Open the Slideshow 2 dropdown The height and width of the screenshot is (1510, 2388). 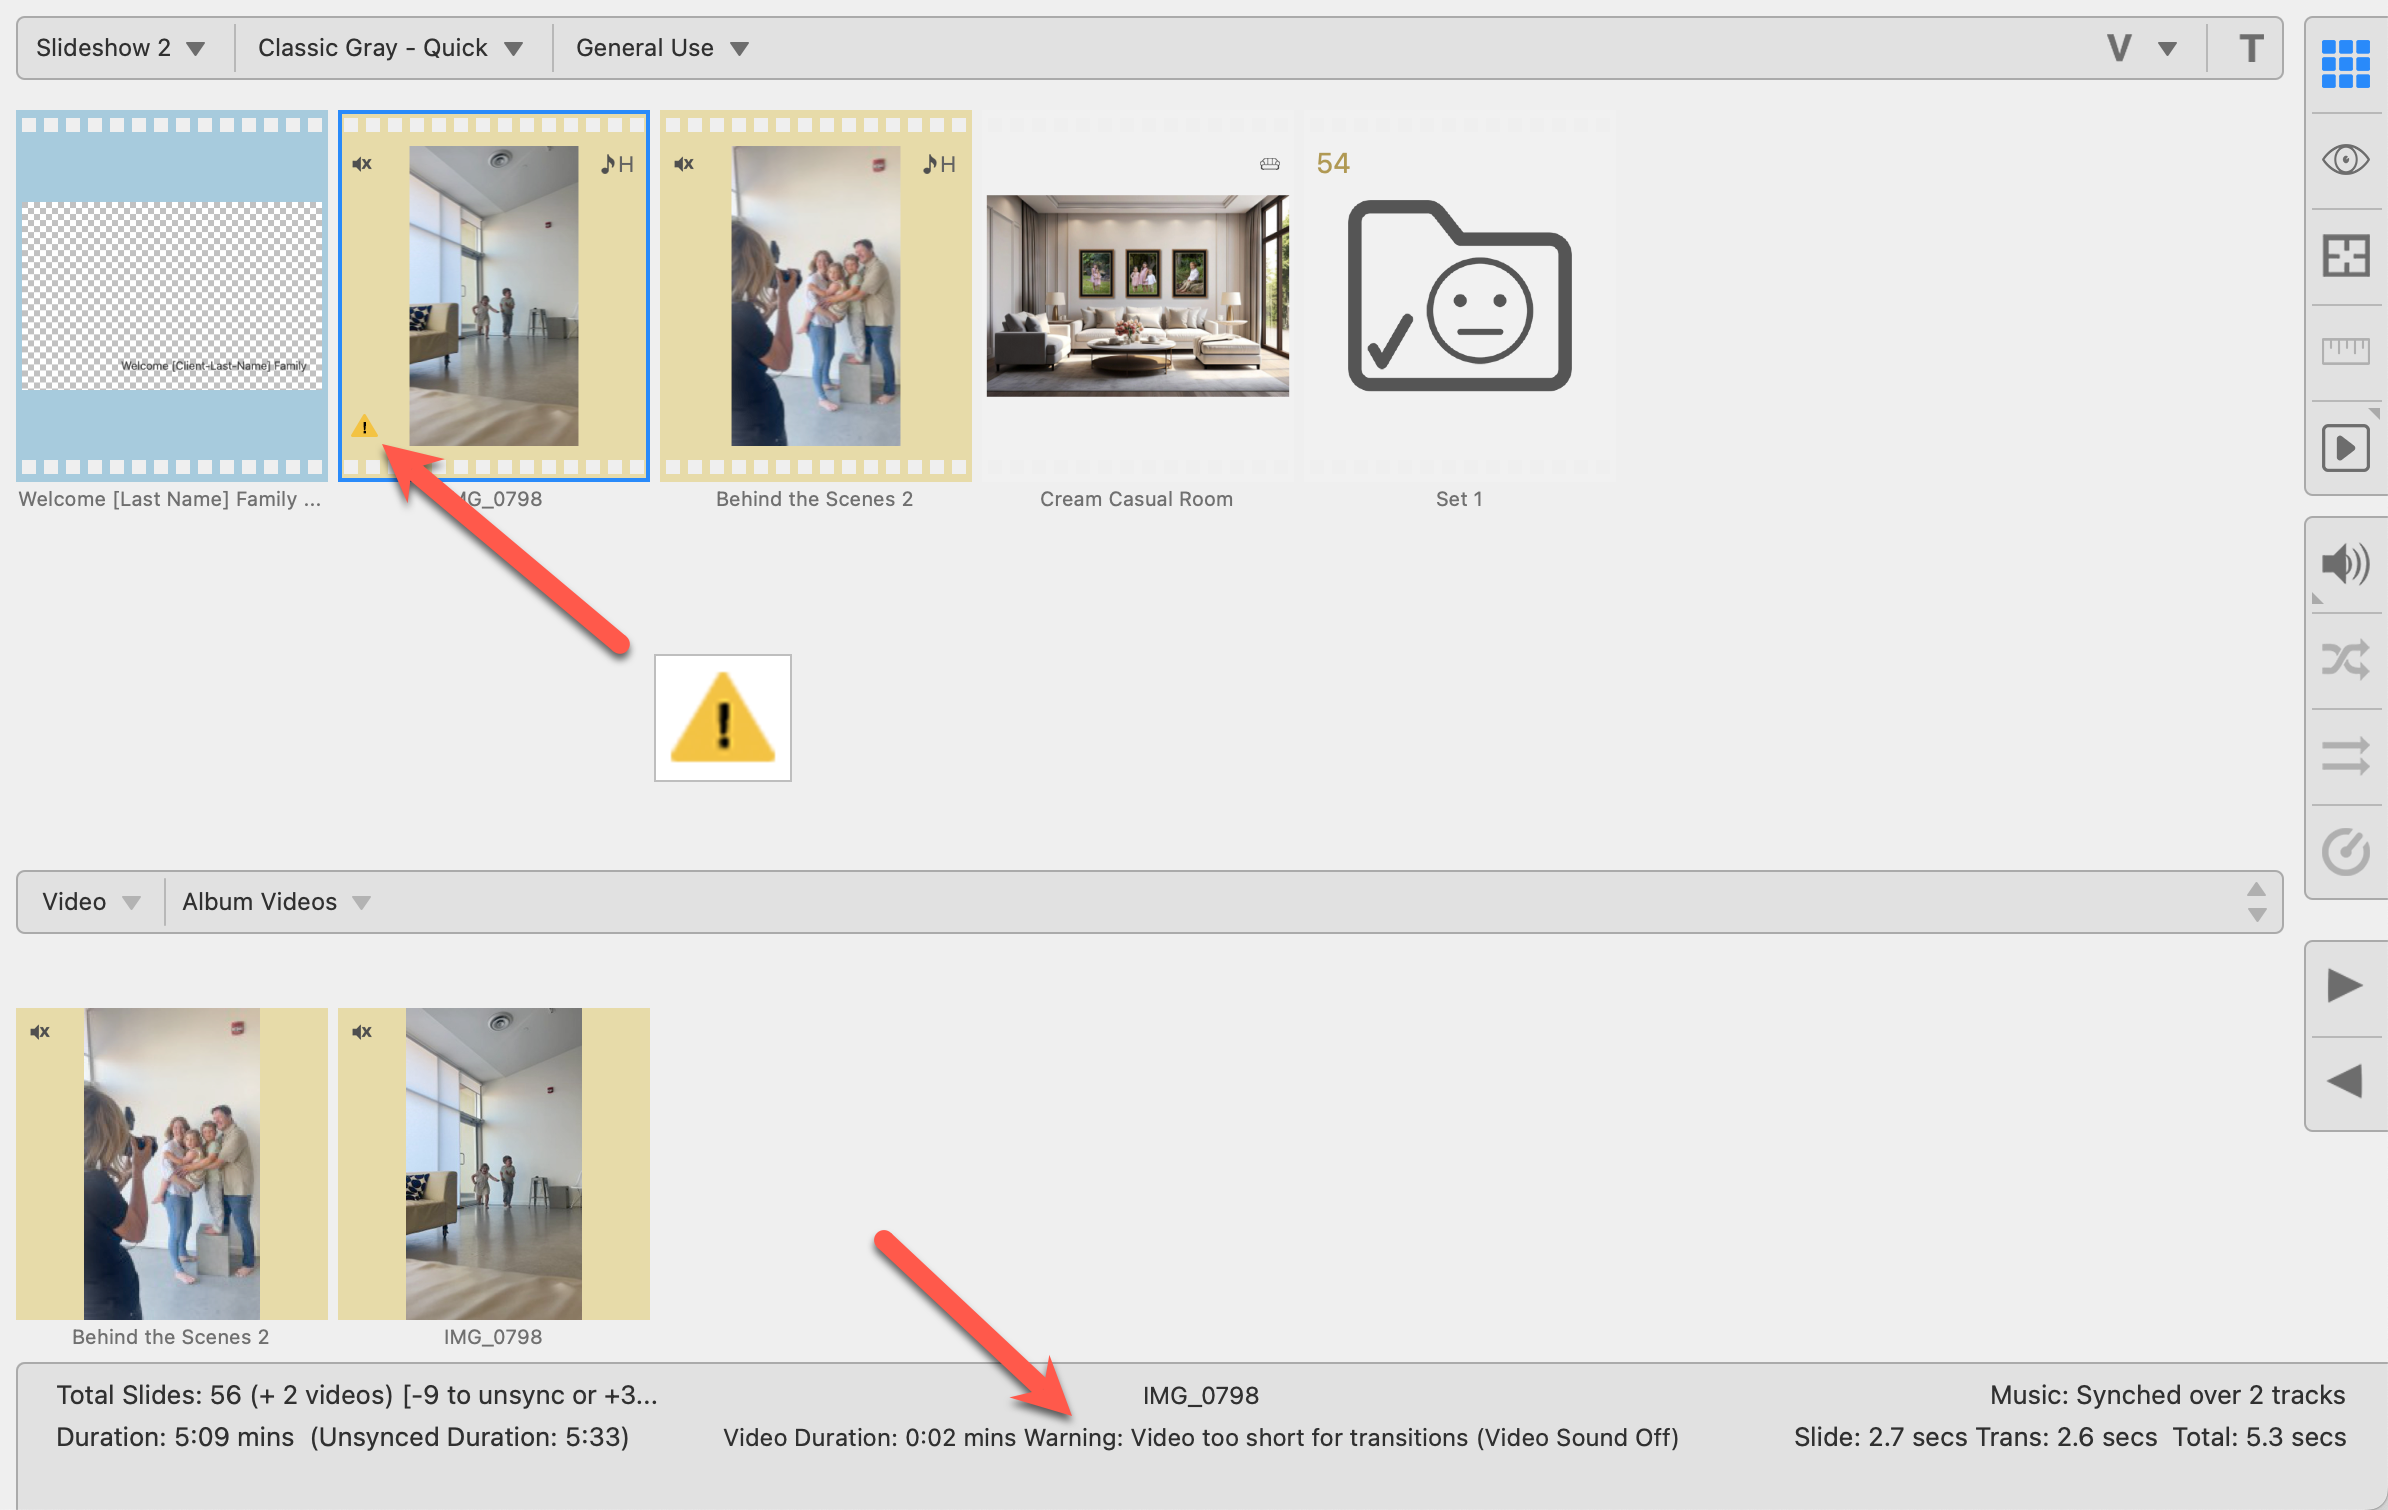click(120, 48)
